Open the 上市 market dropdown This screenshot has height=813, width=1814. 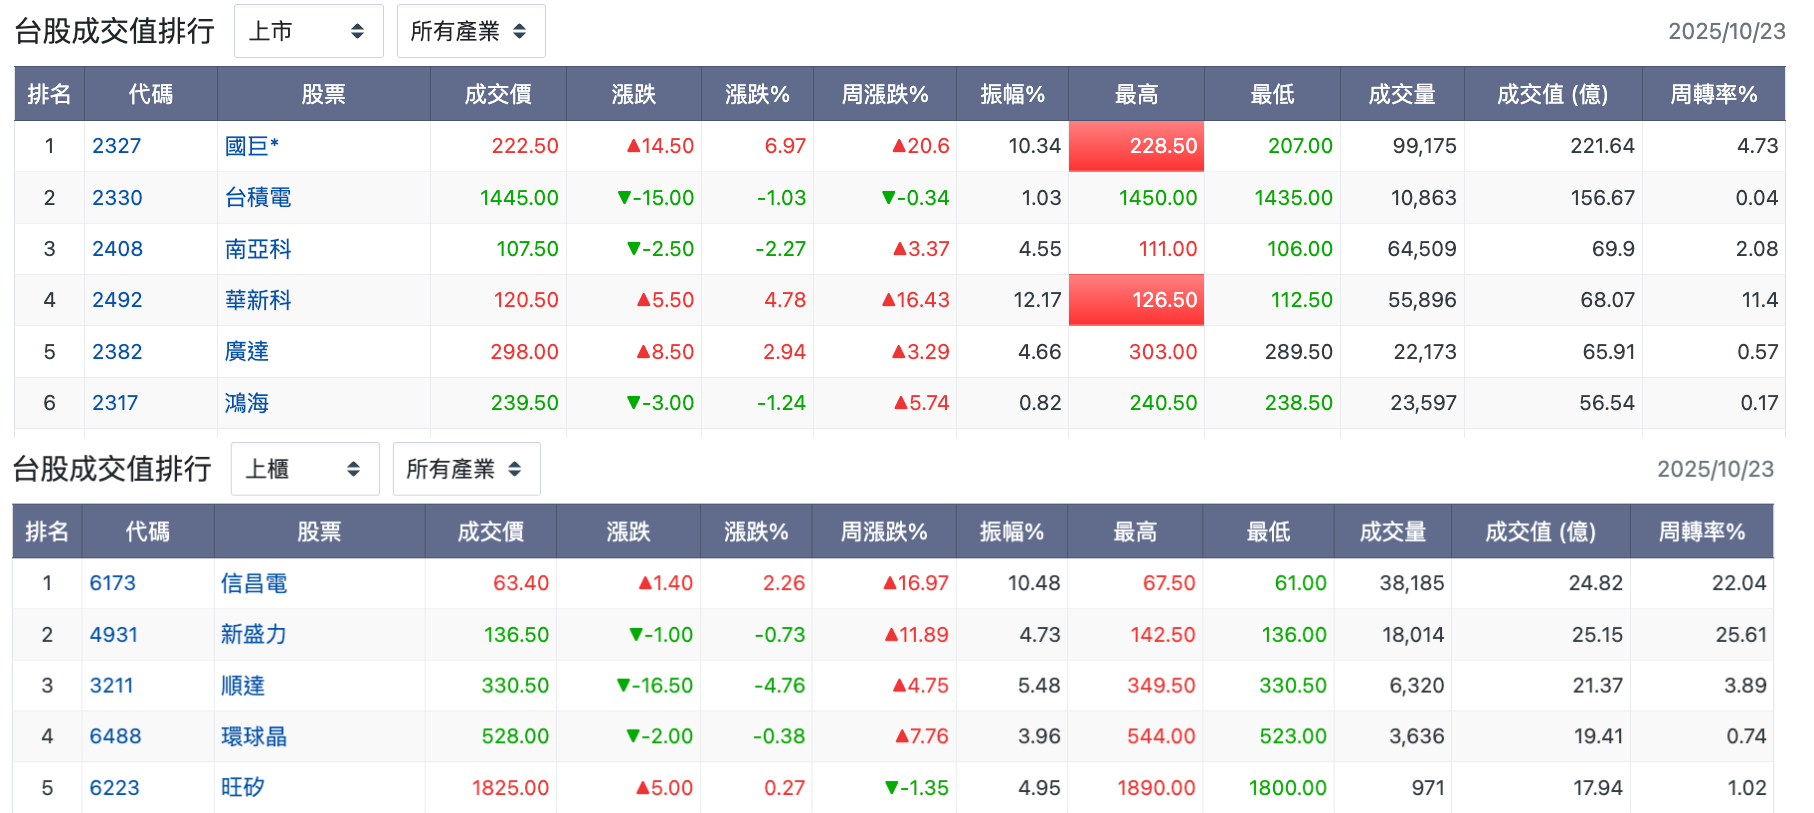pyautogui.click(x=308, y=31)
